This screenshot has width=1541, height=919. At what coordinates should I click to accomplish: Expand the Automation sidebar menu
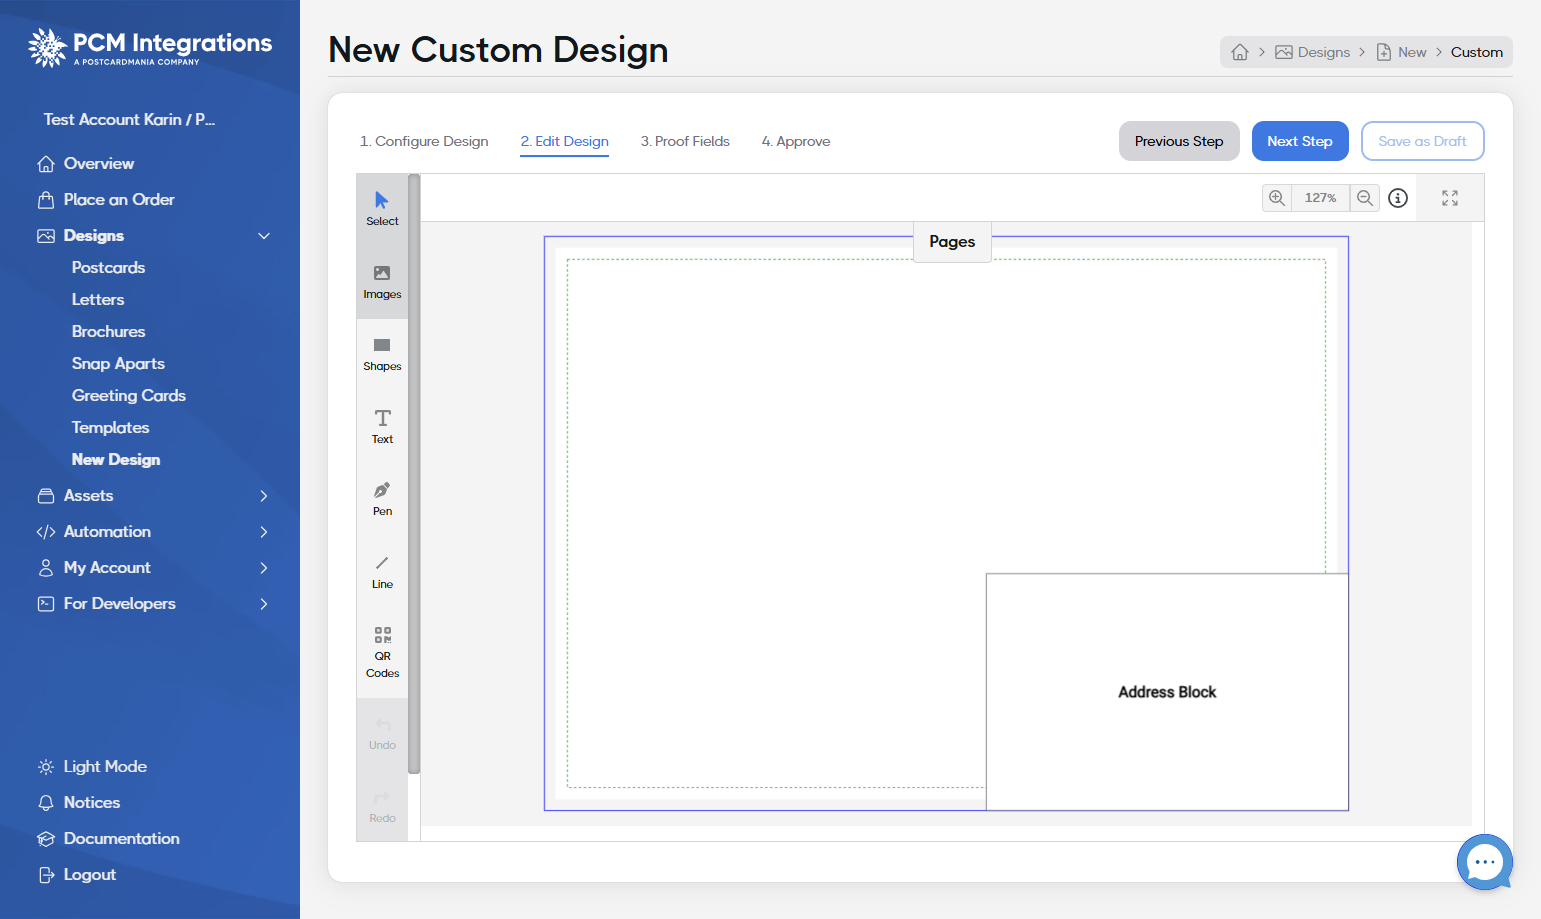(264, 532)
